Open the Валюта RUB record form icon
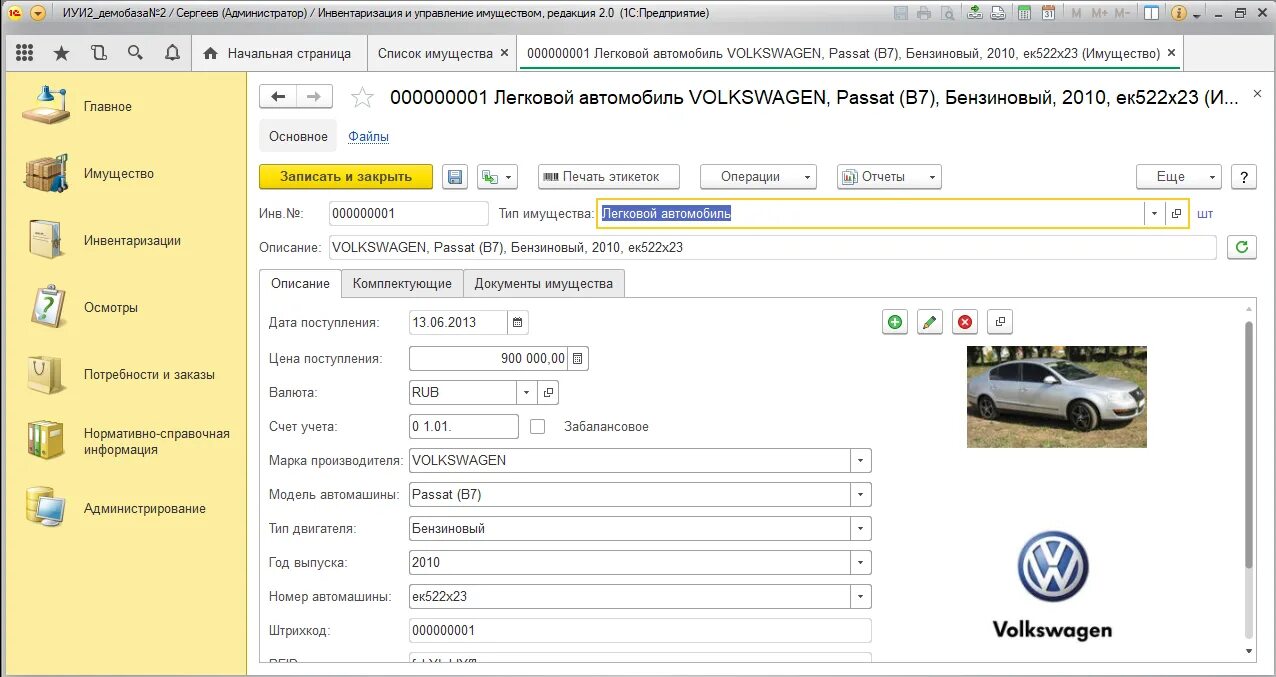The image size is (1276, 677). [x=548, y=393]
